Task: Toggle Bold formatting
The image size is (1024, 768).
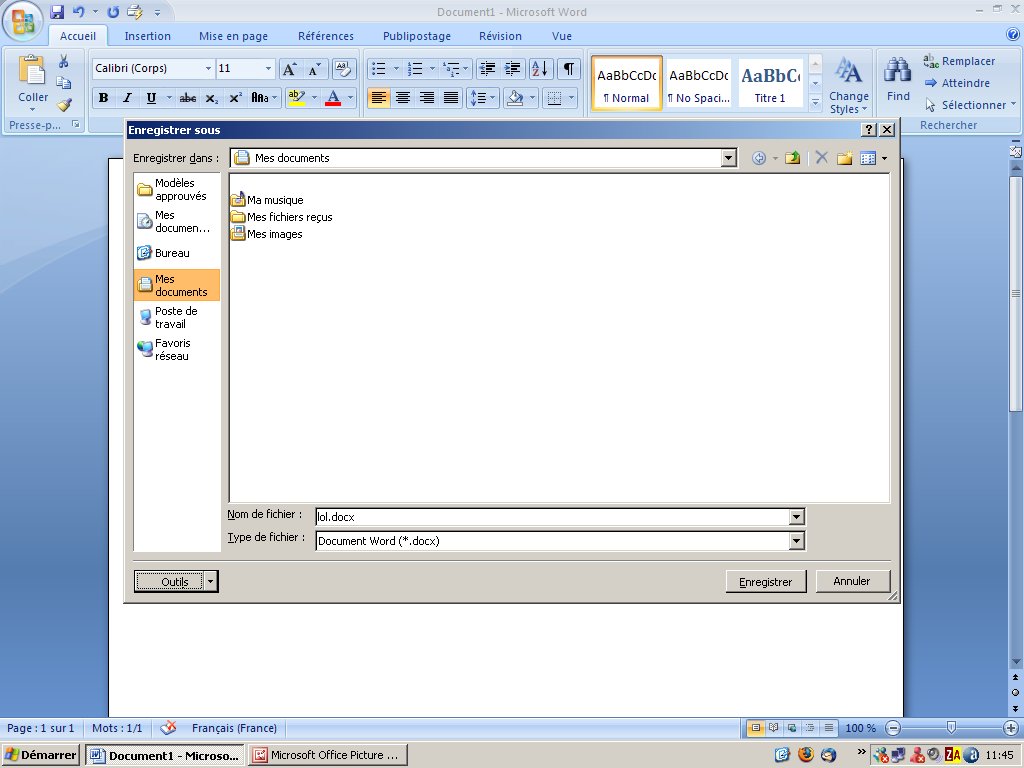Action: (103, 98)
